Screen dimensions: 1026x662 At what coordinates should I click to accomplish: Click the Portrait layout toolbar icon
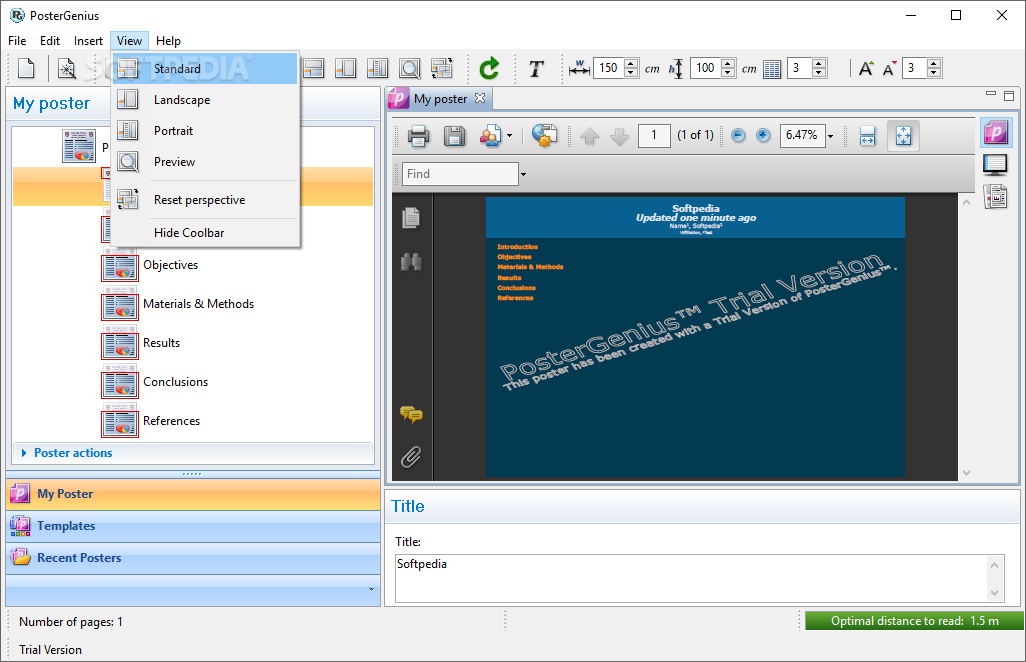tap(378, 68)
